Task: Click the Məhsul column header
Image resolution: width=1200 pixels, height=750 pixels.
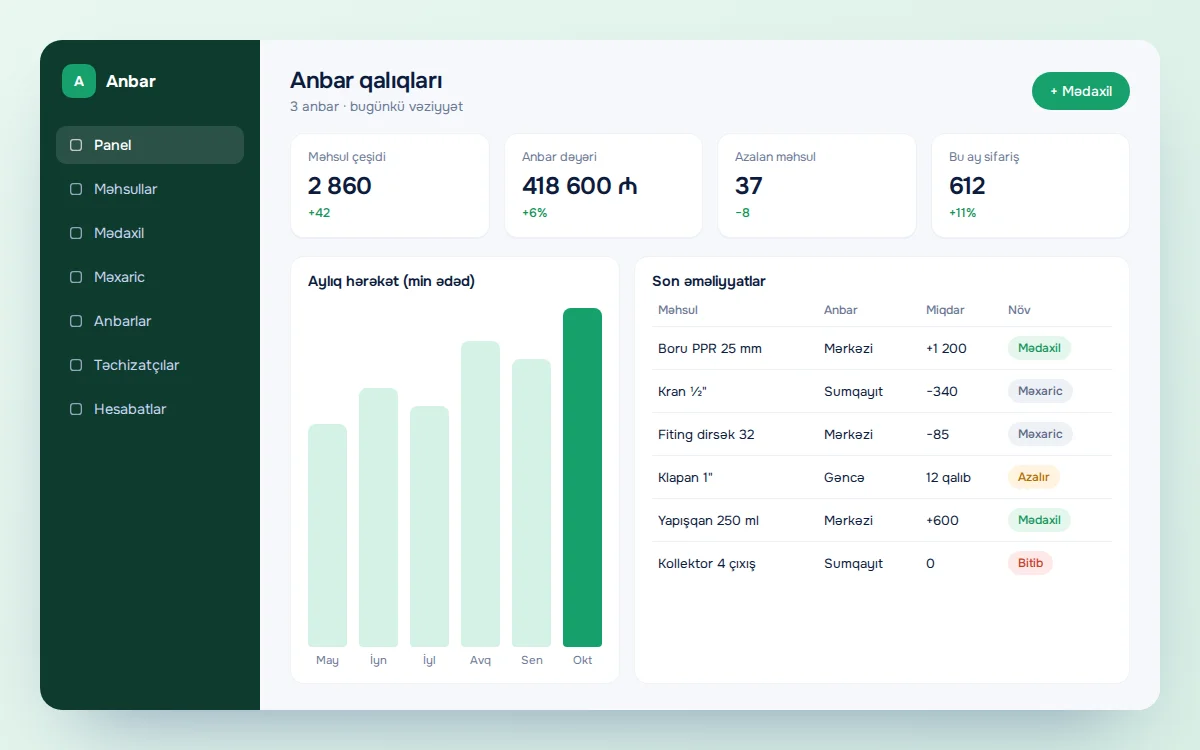Action: click(678, 310)
